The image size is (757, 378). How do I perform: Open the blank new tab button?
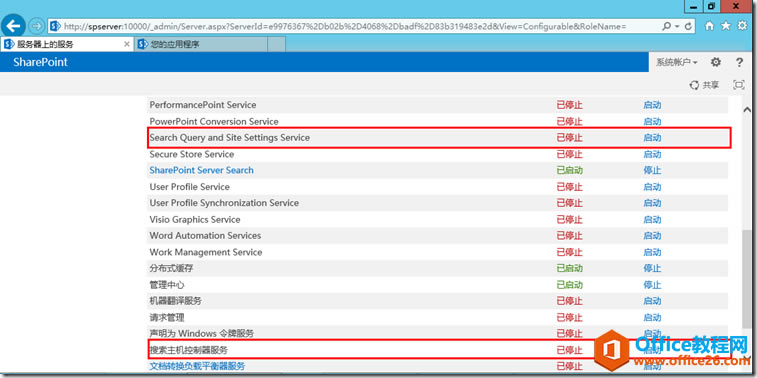[277, 44]
